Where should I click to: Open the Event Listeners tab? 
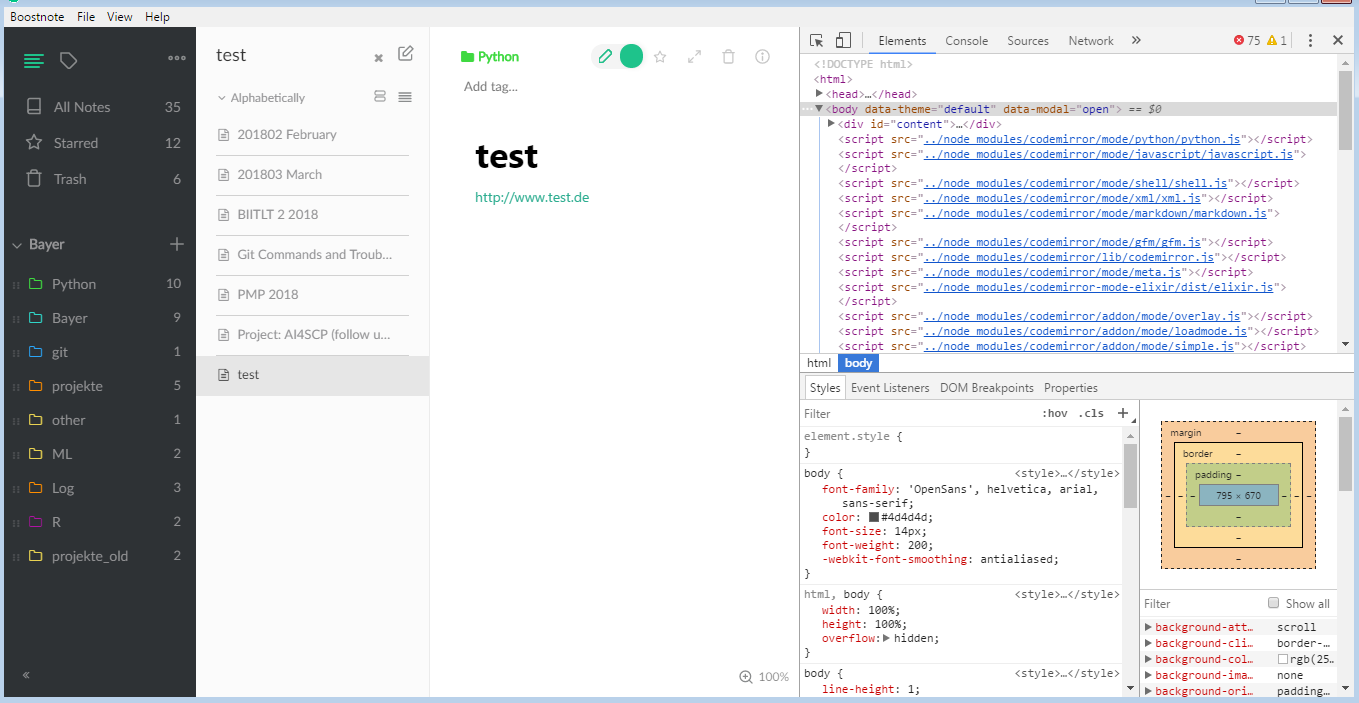[890, 388]
